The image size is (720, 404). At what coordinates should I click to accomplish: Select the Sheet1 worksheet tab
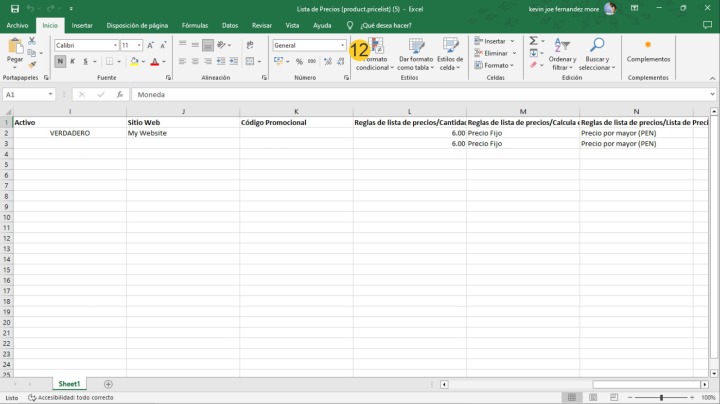(69, 384)
